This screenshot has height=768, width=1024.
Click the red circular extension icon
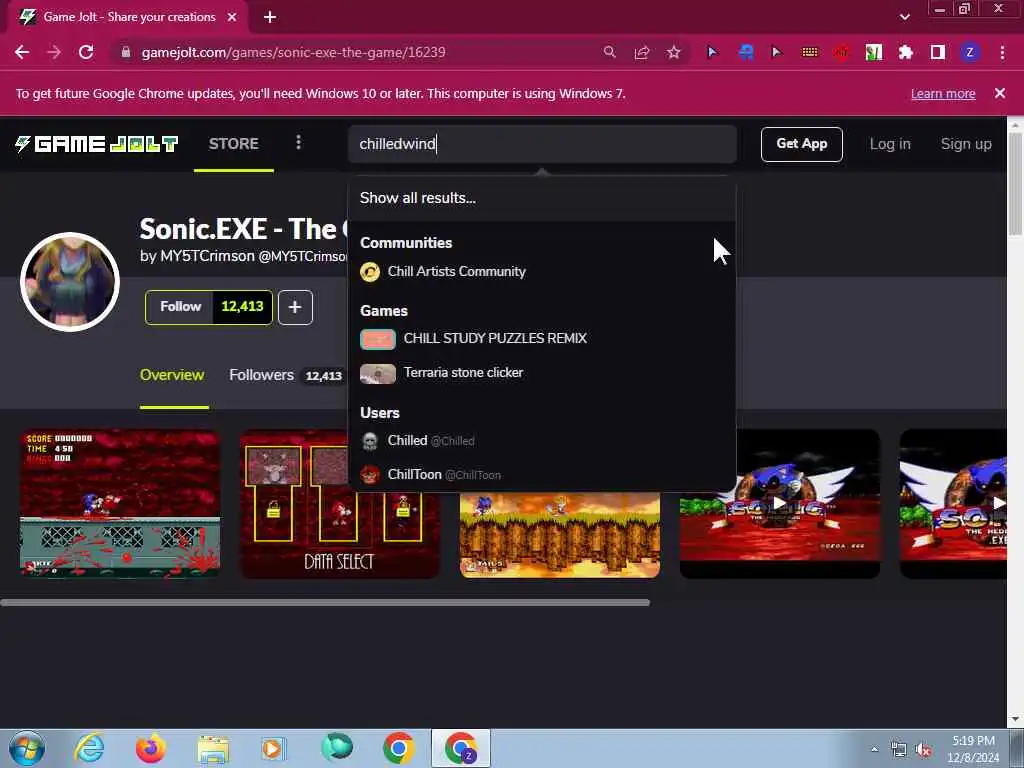tap(842, 52)
